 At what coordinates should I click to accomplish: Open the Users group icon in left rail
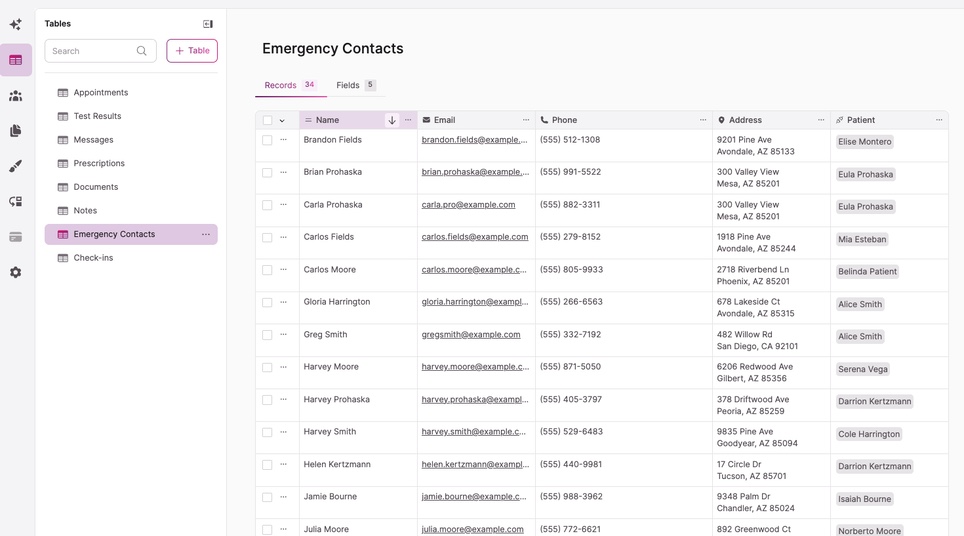(16, 96)
